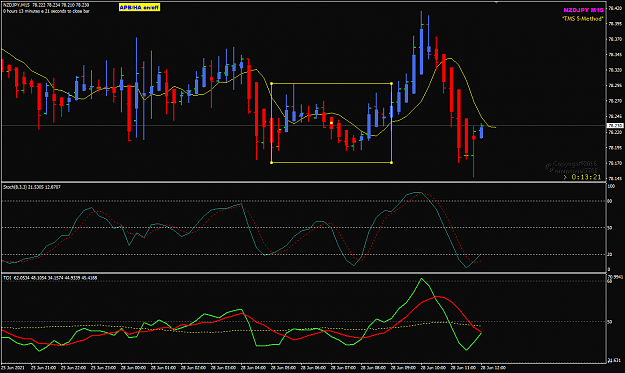
Task: Select the rectangle's white center anchor point
Action: (x=331, y=123)
